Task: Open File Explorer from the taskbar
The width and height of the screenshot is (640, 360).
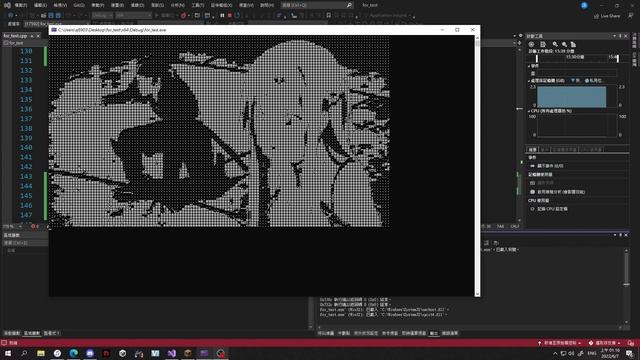Action: coord(41,353)
